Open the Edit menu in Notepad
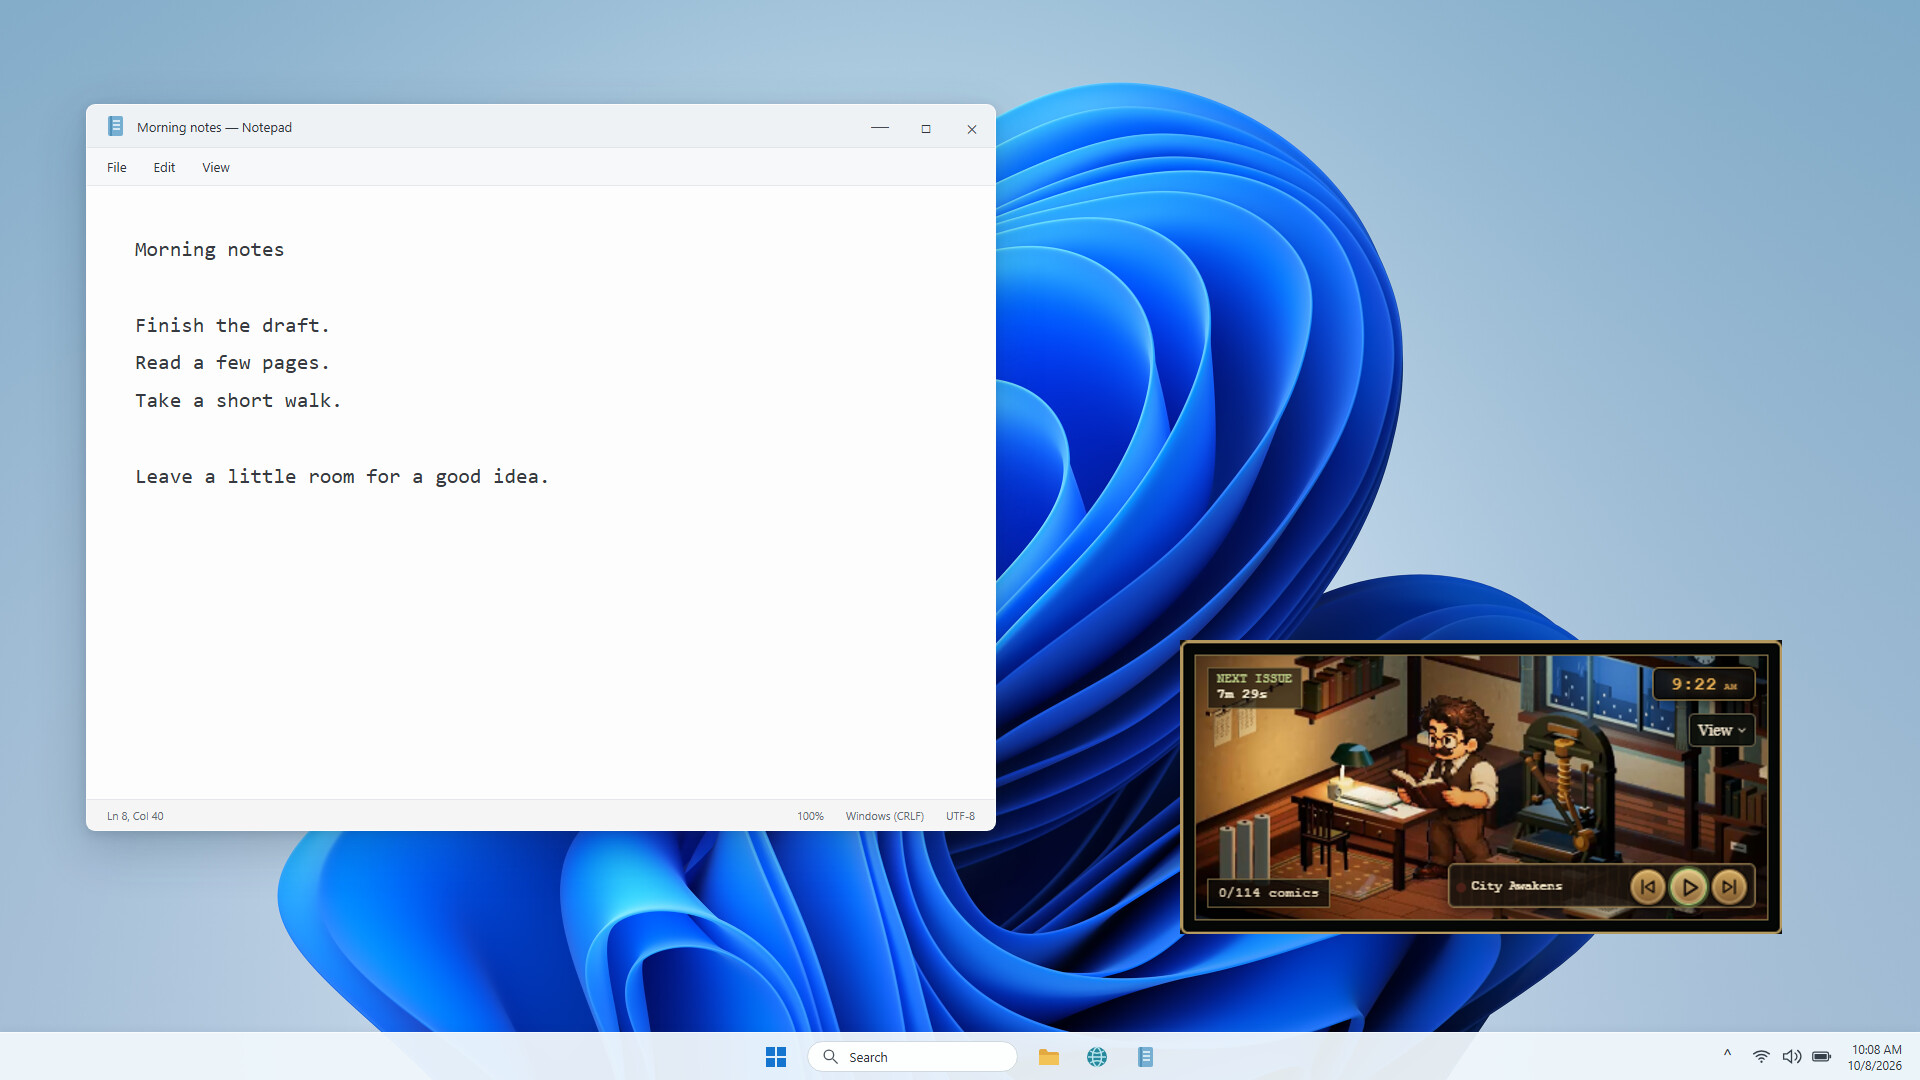Image resolution: width=1920 pixels, height=1080 pixels. click(x=164, y=167)
